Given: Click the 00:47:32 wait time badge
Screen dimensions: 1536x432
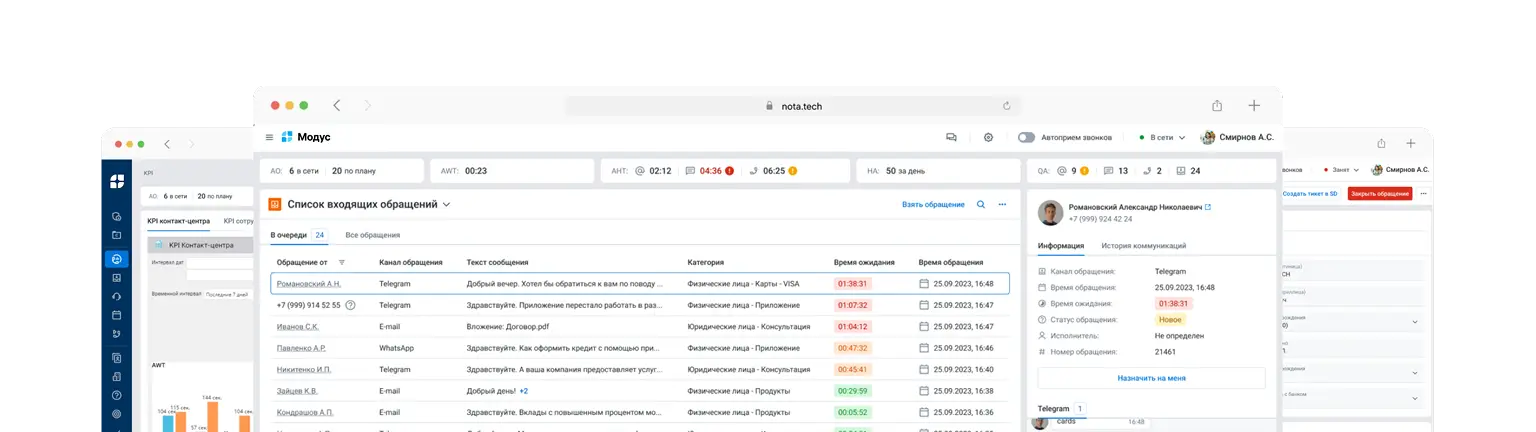Looking at the screenshot, I should [x=852, y=348].
